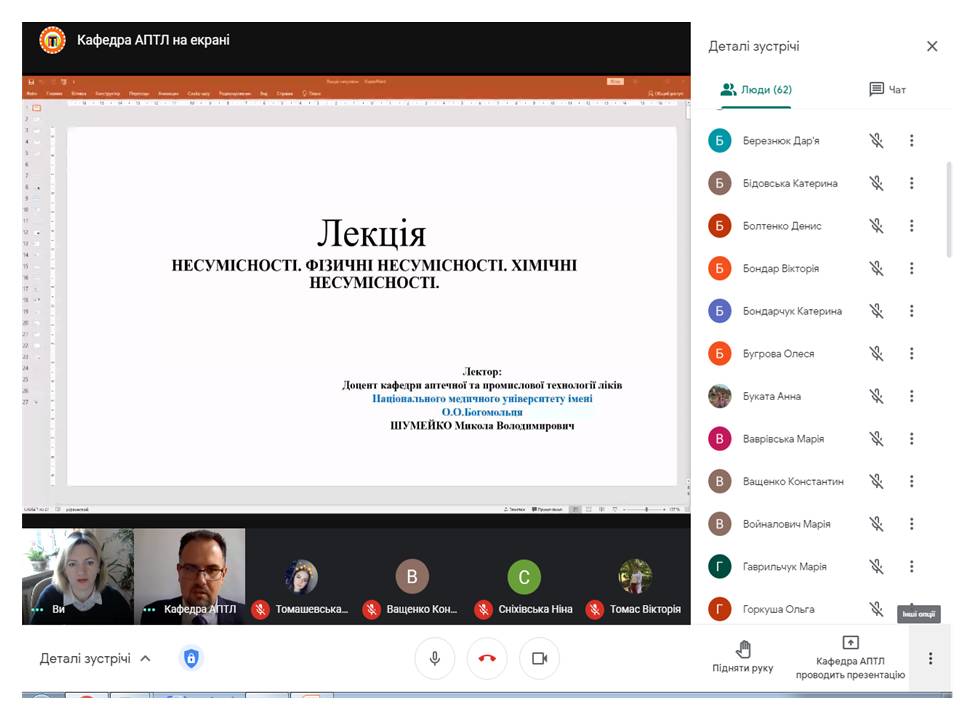Leave the call with the red hang-up button

pos(487,658)
